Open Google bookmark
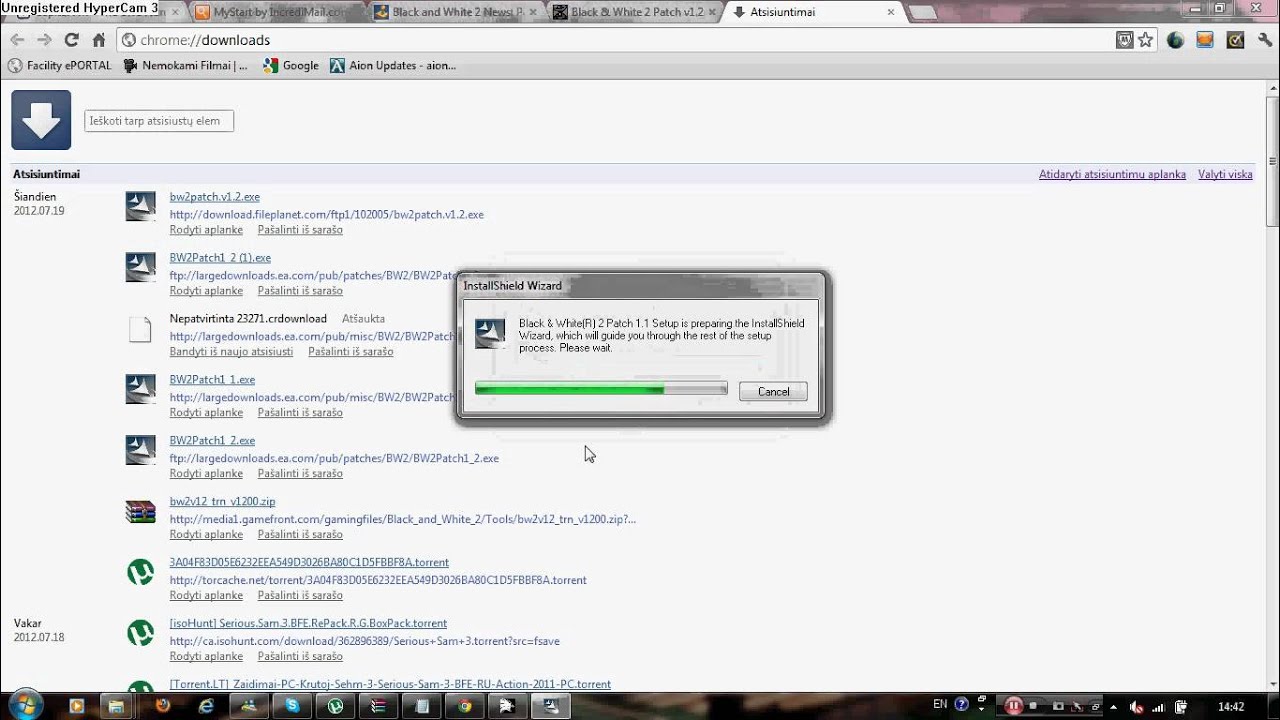This screenshot has height=720, width=1280. tap(291, 65)
